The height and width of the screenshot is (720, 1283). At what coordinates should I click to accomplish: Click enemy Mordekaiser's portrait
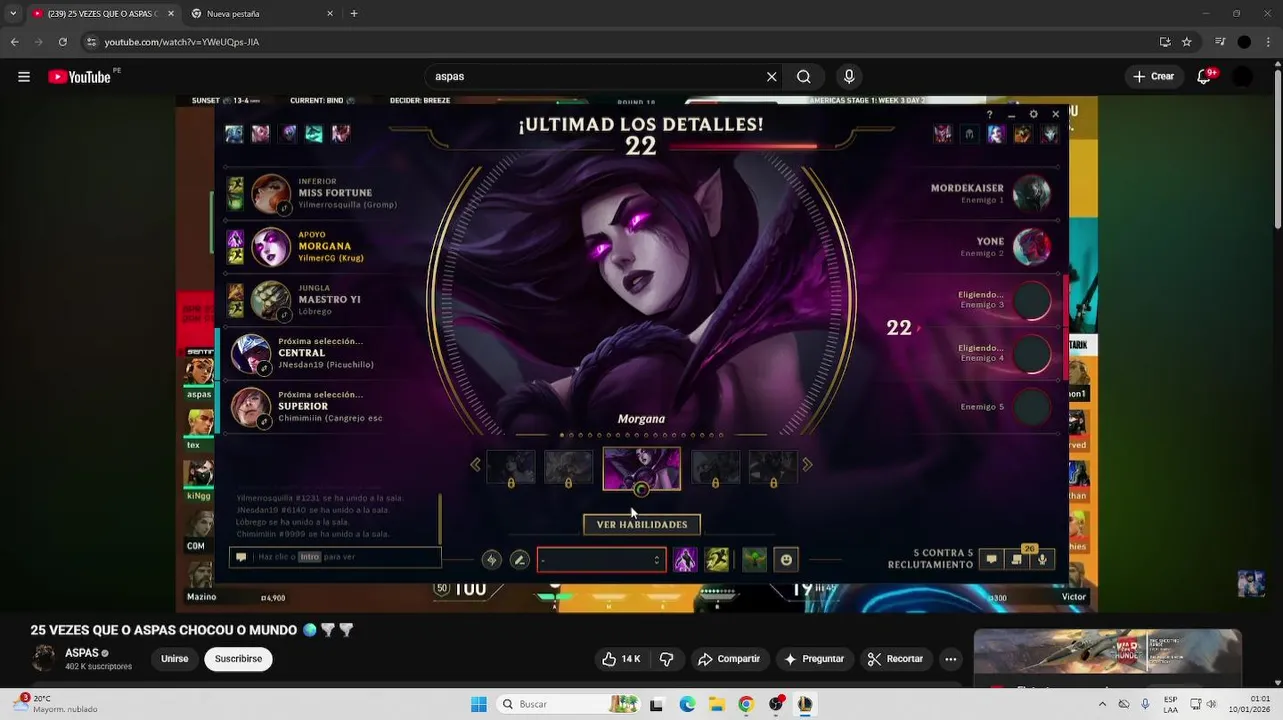point(1032,193)
